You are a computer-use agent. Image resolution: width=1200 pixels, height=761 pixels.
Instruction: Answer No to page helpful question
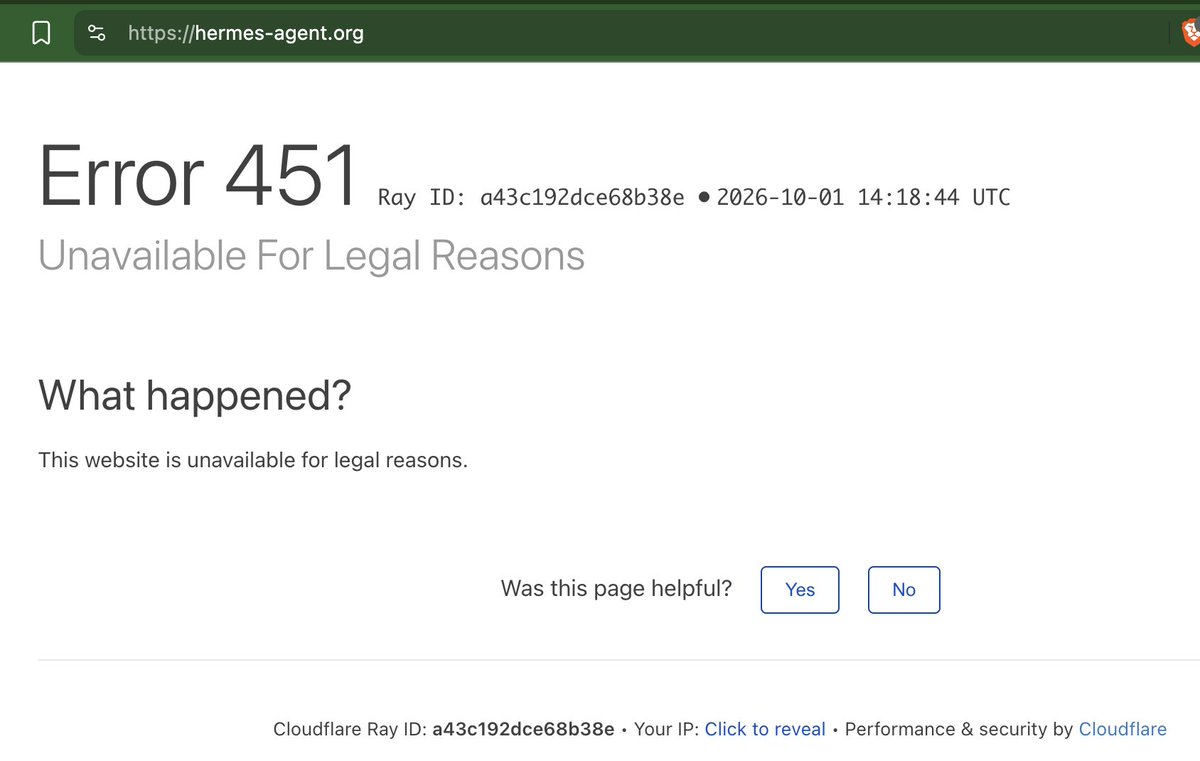(x=904, y=590)
